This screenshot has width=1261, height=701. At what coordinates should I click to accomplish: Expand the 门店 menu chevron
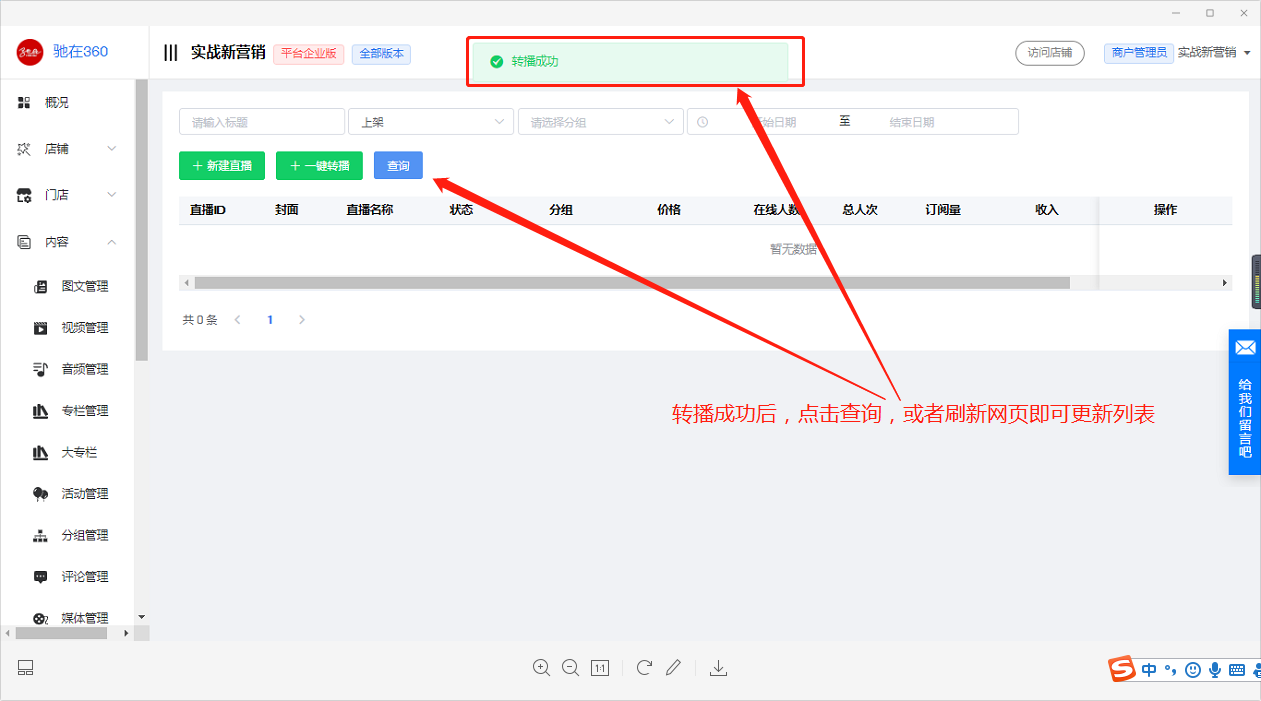click(x=112, y=195)
